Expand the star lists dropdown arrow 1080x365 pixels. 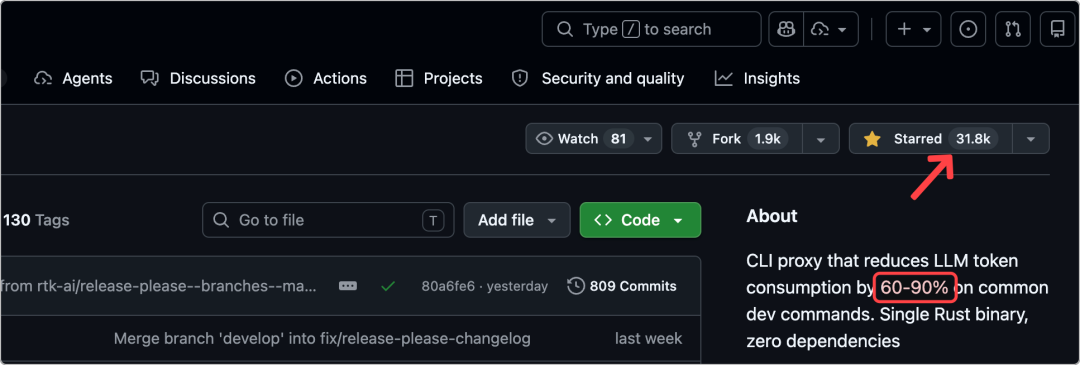tap(1031, 138)
